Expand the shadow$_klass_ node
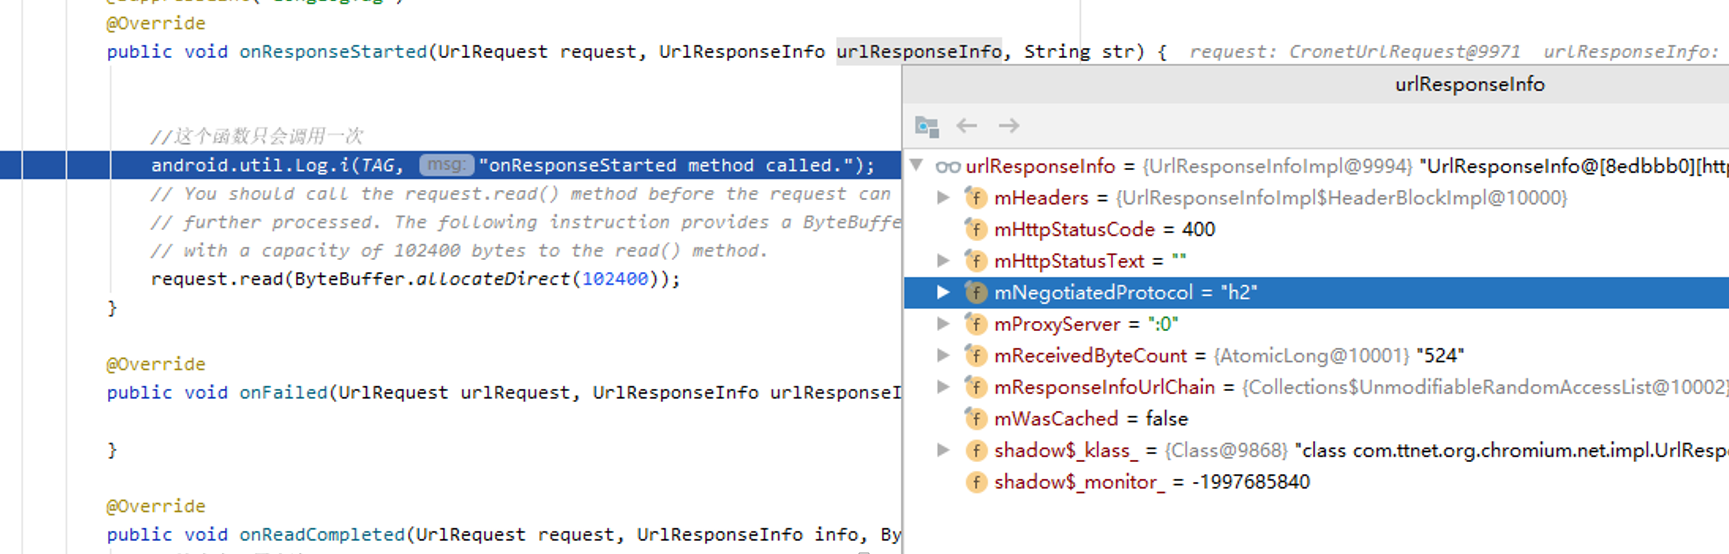Screen dimensions: 1729x554 click(943, 451)
